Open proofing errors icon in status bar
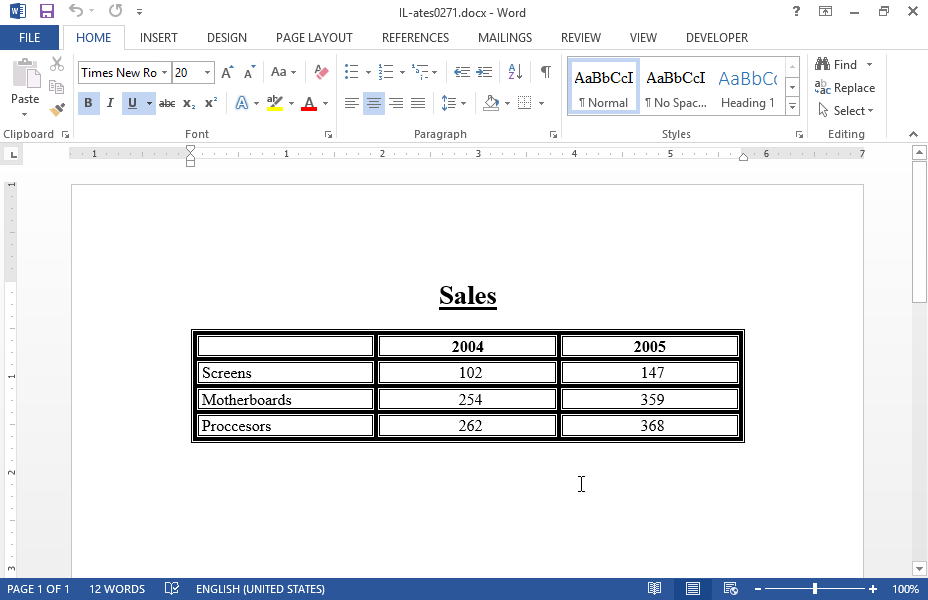The image size is (928, 600). [172, 589]
